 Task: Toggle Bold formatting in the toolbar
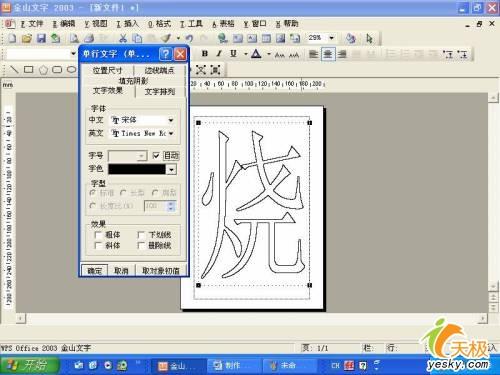click(x=205, y=54)
